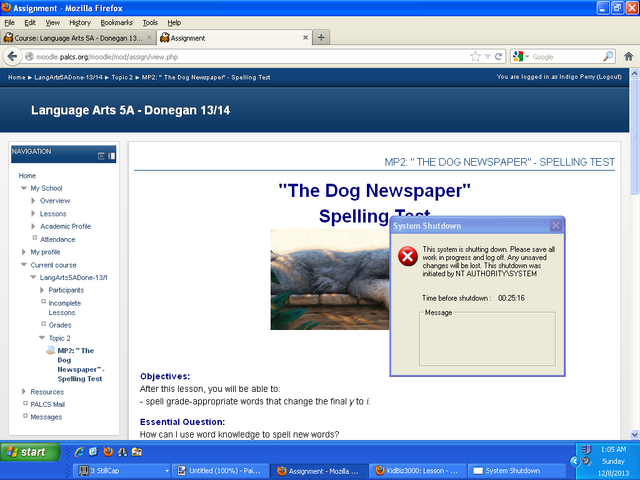
Task: Click the search magnifier icon
Action: pyautogui.click(x=608, y=56)
